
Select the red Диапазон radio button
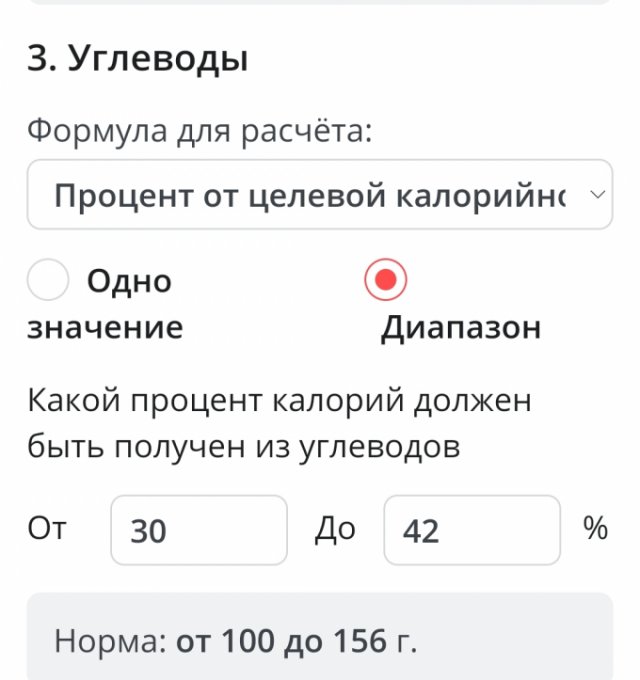point(385,280)
